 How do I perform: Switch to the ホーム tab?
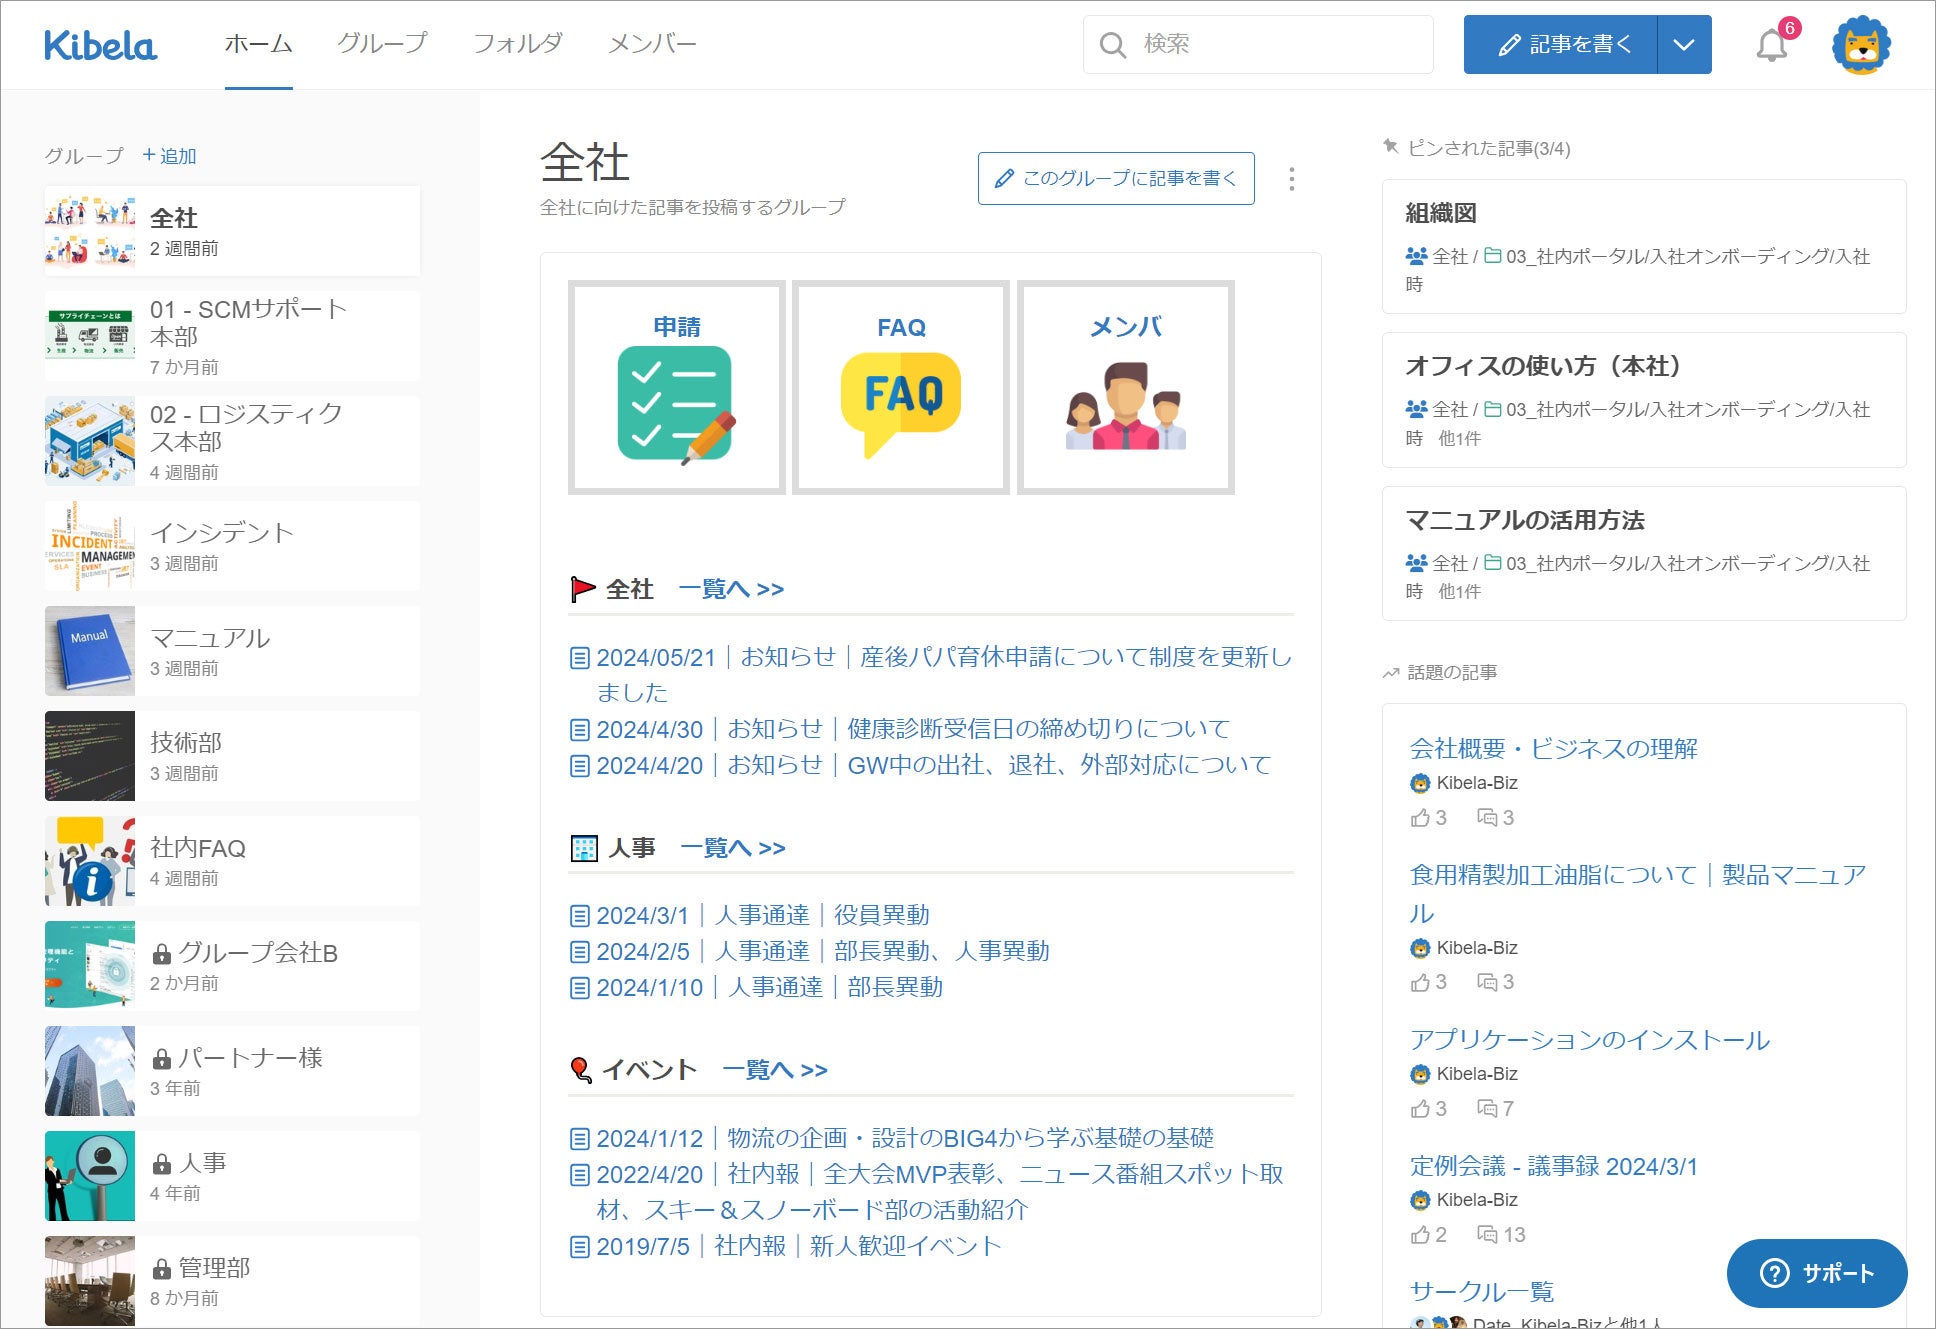[x=258, y=45]
